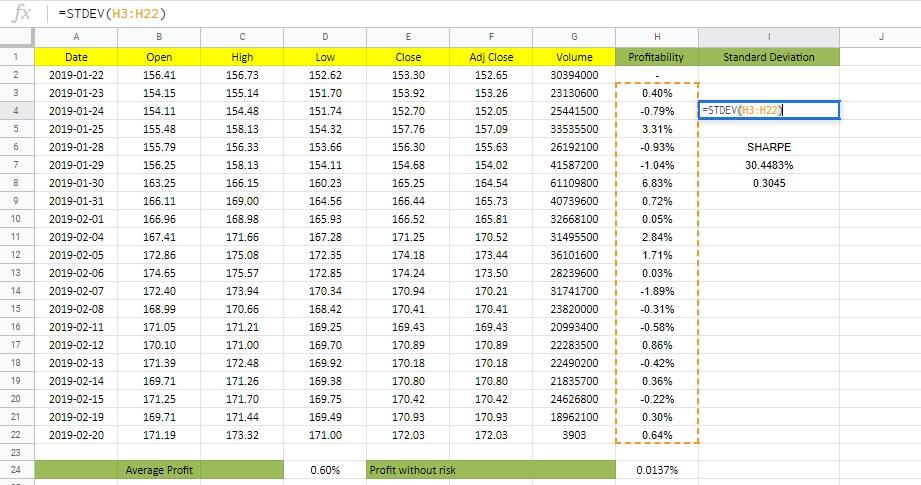Viewport: 921px width, 485px height.
Task: Select column A header
Action: point(76,37)
